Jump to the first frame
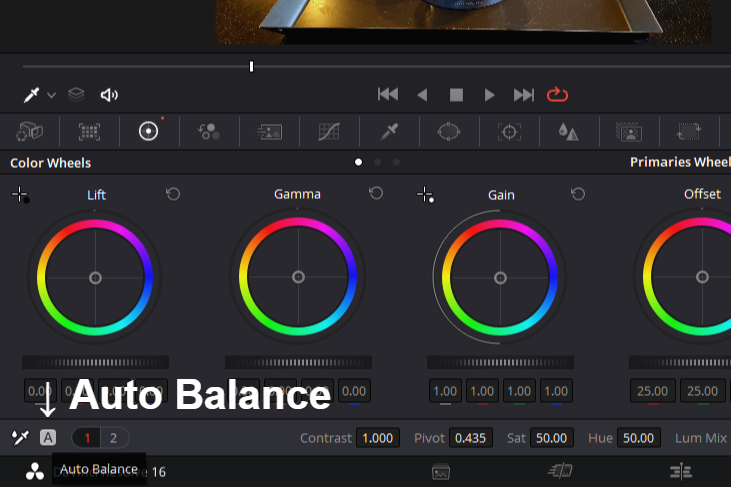This screenshot has height=487, width=731. (x=388, y=95)
